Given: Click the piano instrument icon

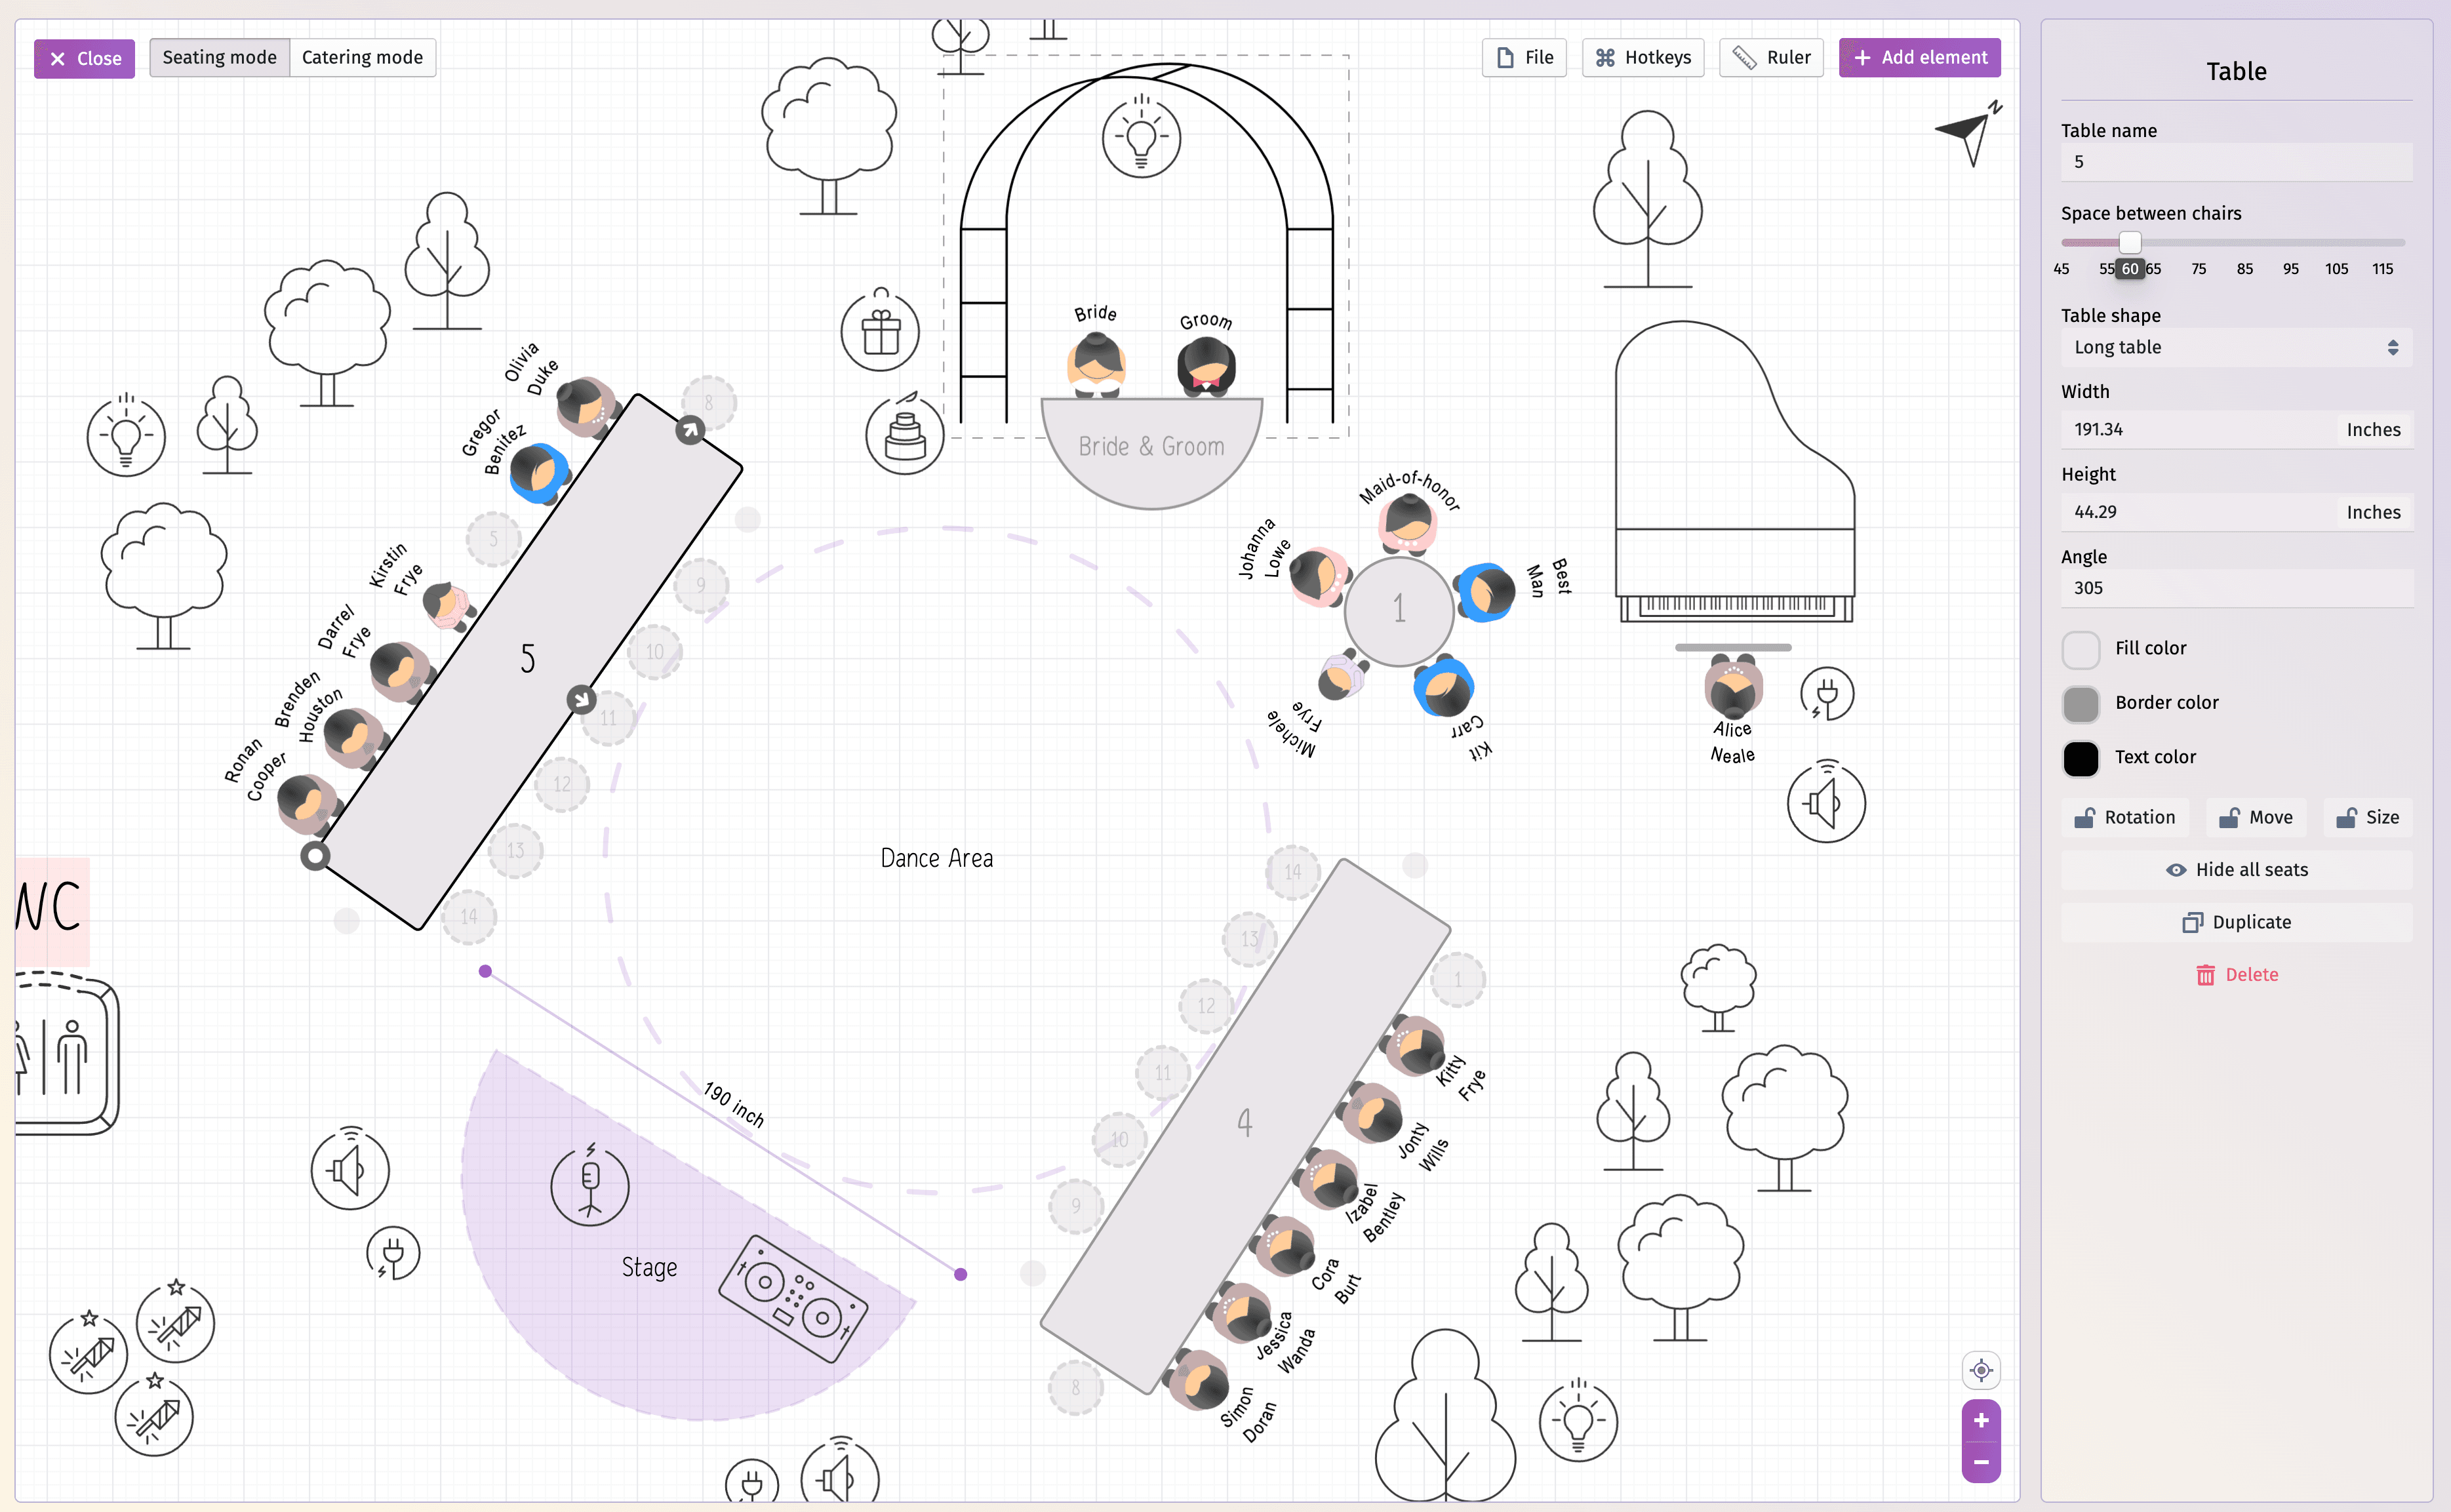Looking at the screenshot, I should pyautogui.click(x=1733, y=490).
